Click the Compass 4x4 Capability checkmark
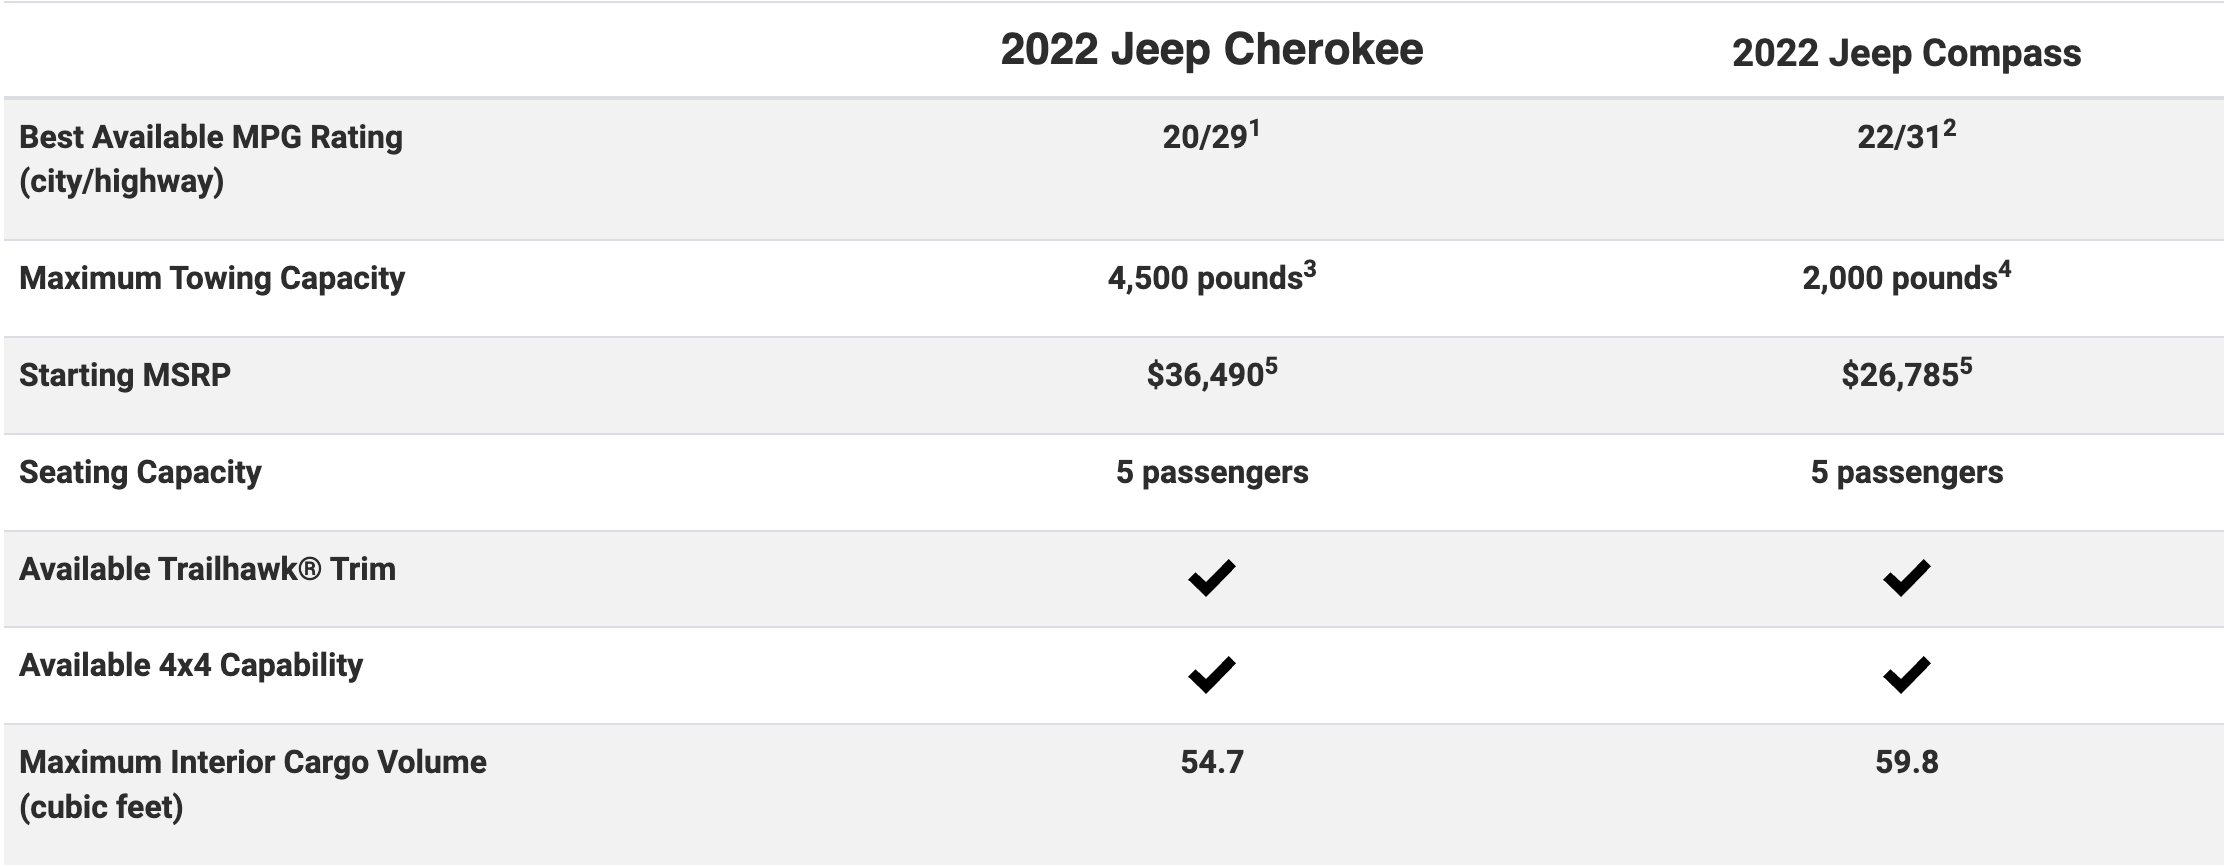 tap(1906, 675)
